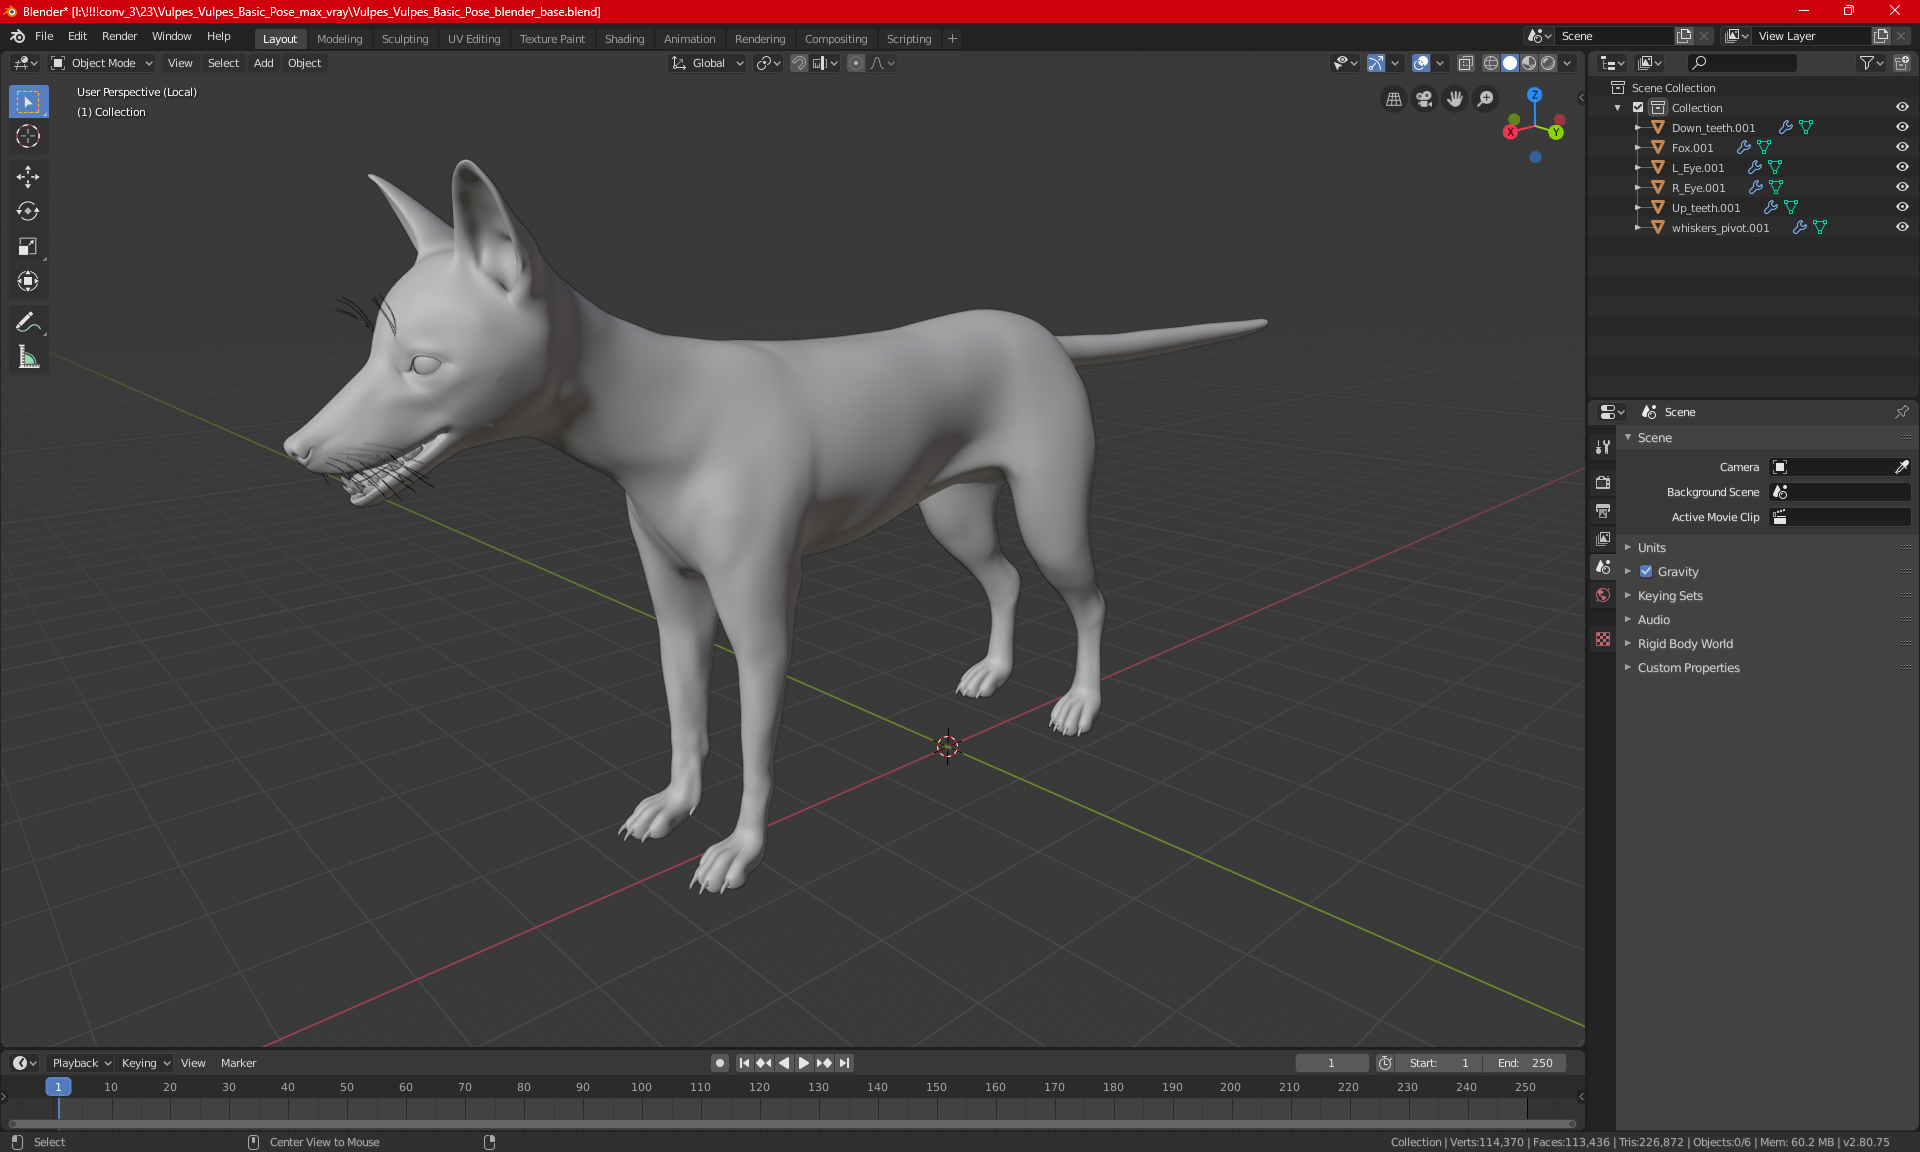
Task: Toggle Gravity checkbox in Scene panel
Action: point(1644,571)
